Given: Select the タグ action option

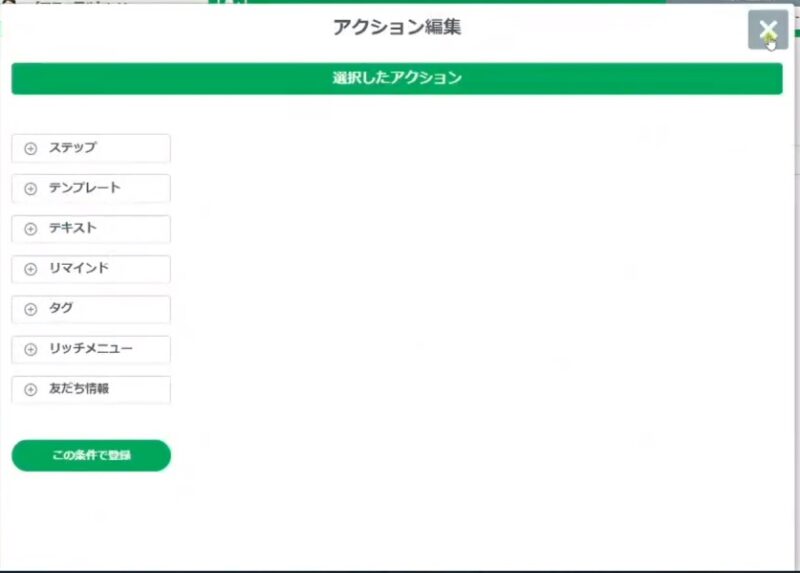Looking at the screenshot, I should tap(91, 309).
